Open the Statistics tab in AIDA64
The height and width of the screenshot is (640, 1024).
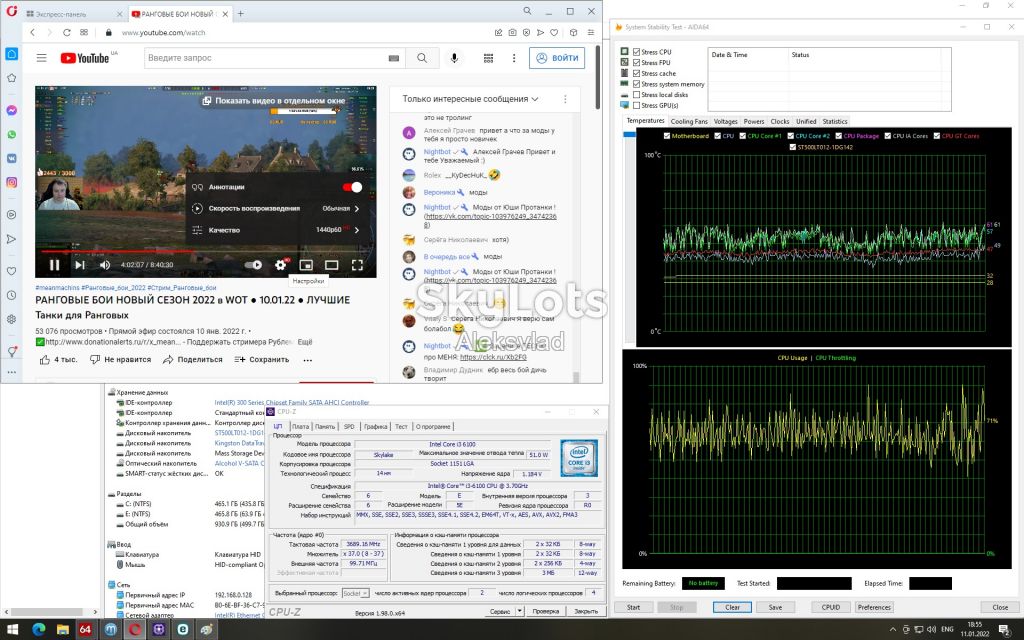[x=835, y=121]
